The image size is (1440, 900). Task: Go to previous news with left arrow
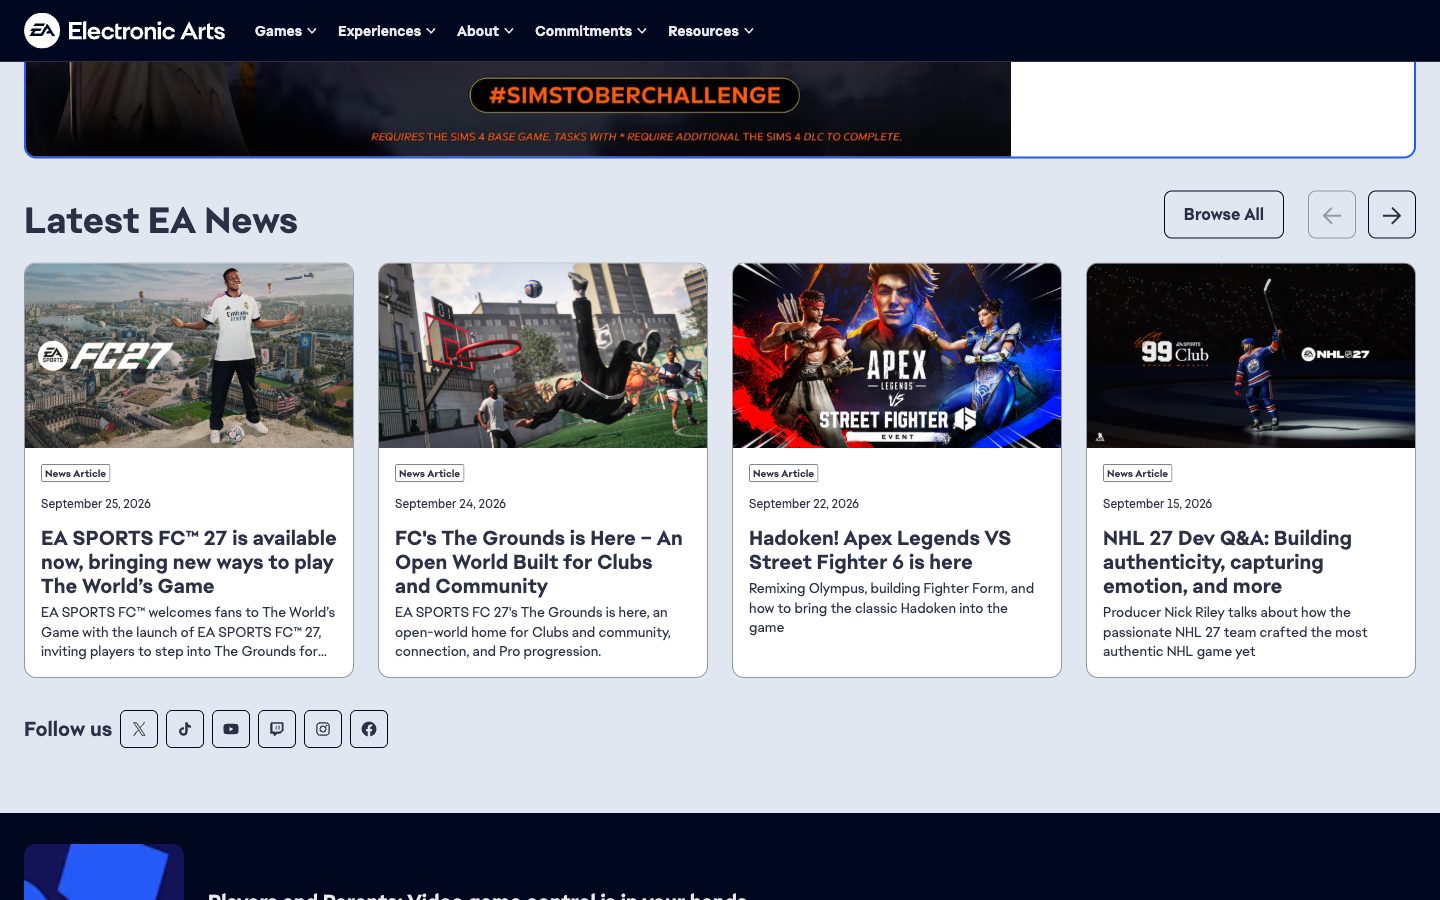pyautogui.click(x=1332, y=215)
